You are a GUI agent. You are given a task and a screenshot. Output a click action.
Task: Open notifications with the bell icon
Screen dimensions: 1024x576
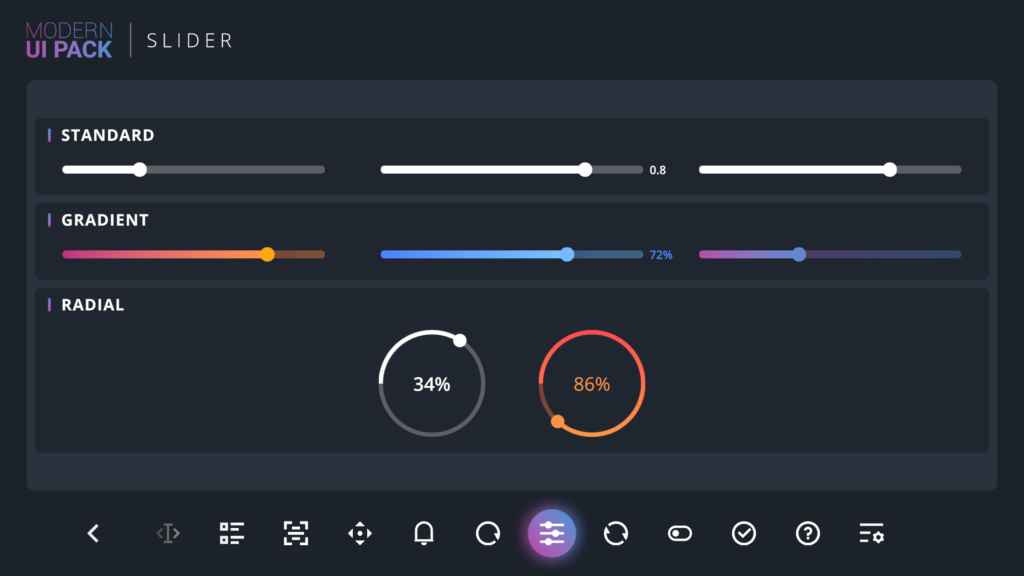pos(423,533)
